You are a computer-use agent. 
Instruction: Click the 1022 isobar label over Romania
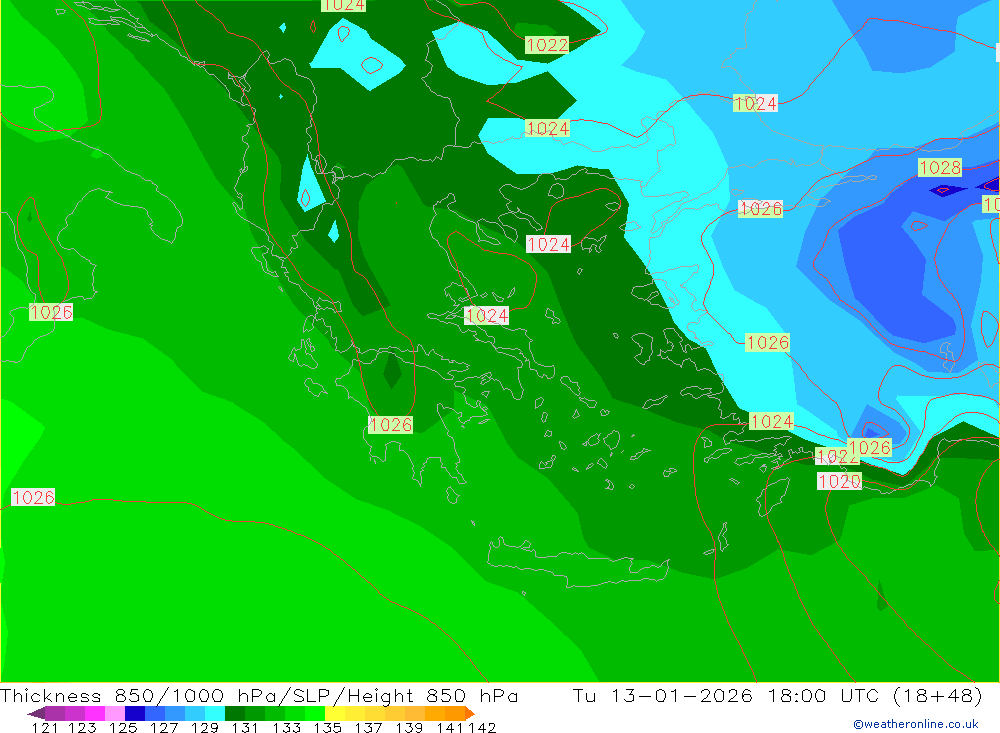point(547,45)
